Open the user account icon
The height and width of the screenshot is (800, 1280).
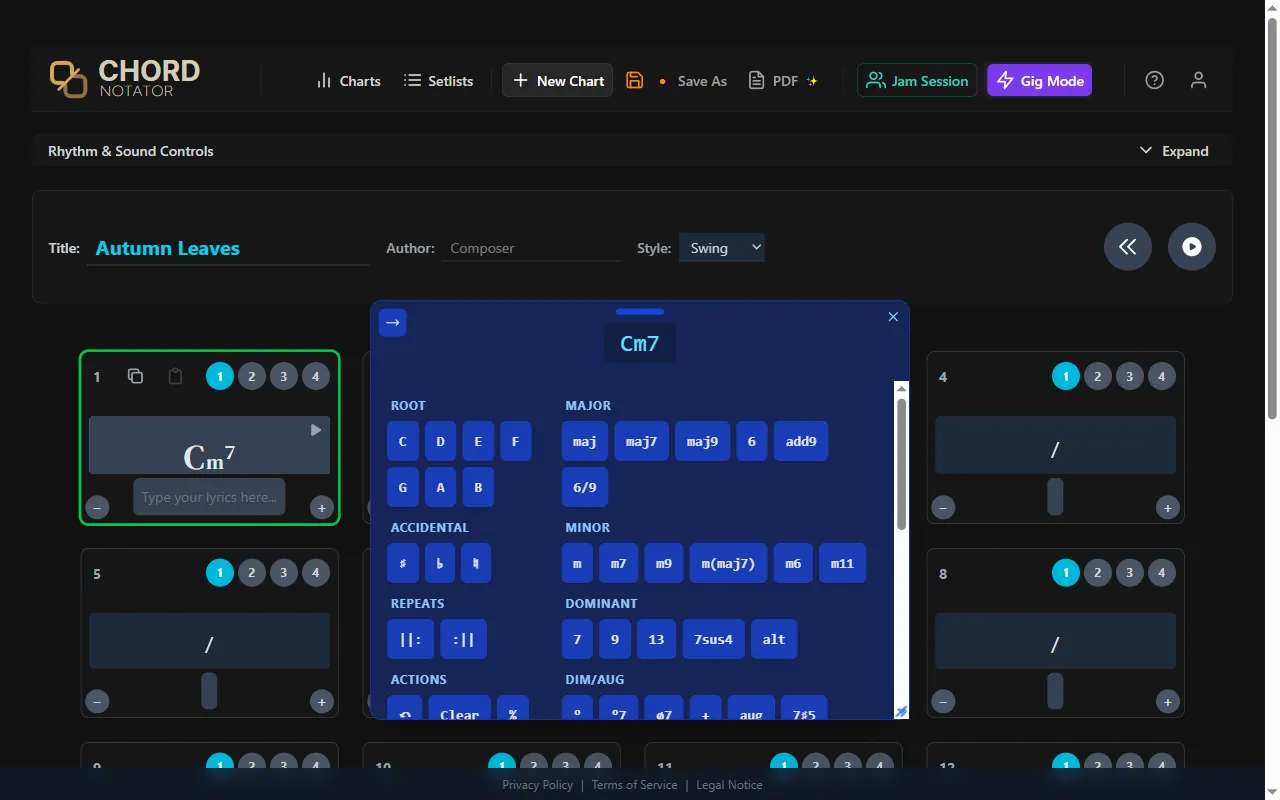[1198, 79]
